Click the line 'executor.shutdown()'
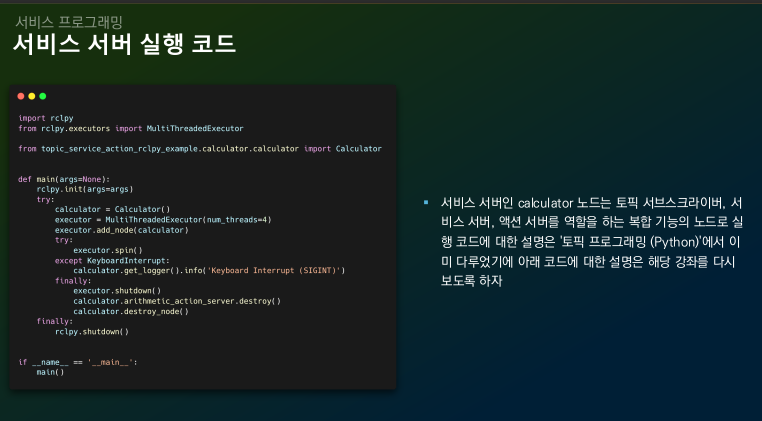Screen dimensions: 762x421 point(117,291)
